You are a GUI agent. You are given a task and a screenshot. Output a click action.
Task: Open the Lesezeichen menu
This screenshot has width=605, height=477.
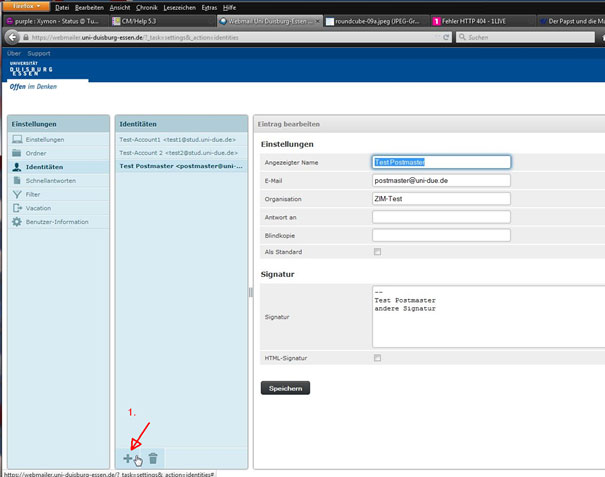[181, 7]
